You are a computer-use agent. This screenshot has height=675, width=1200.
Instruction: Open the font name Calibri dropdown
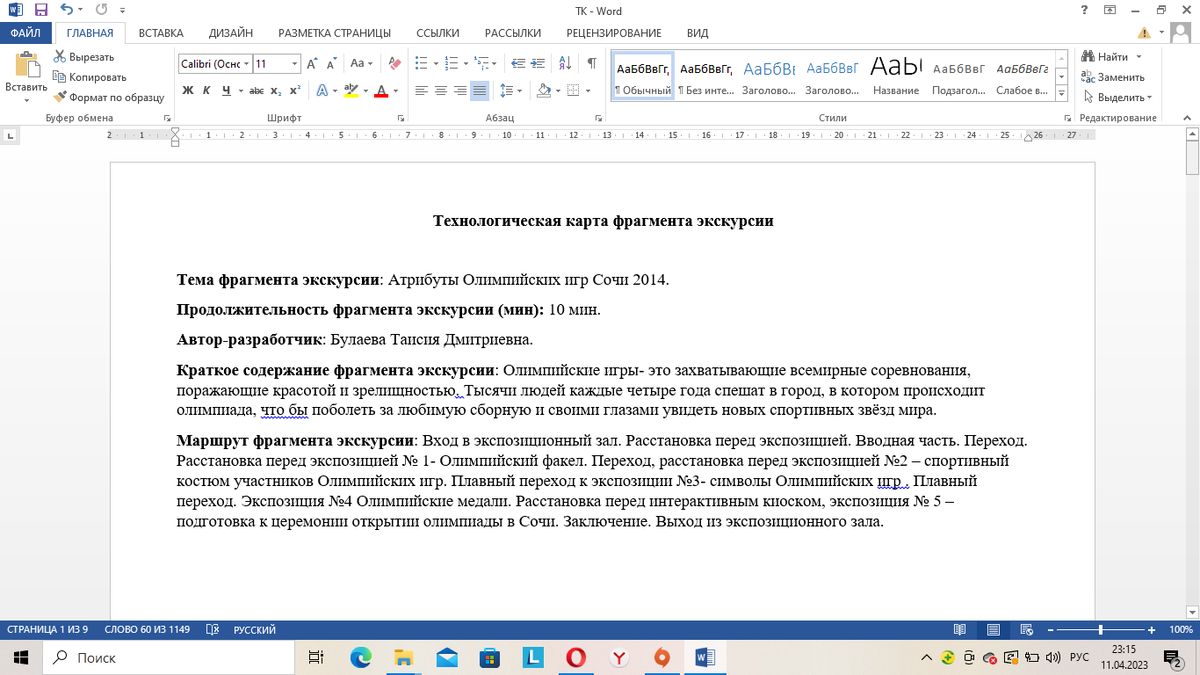tap(247, 64)
